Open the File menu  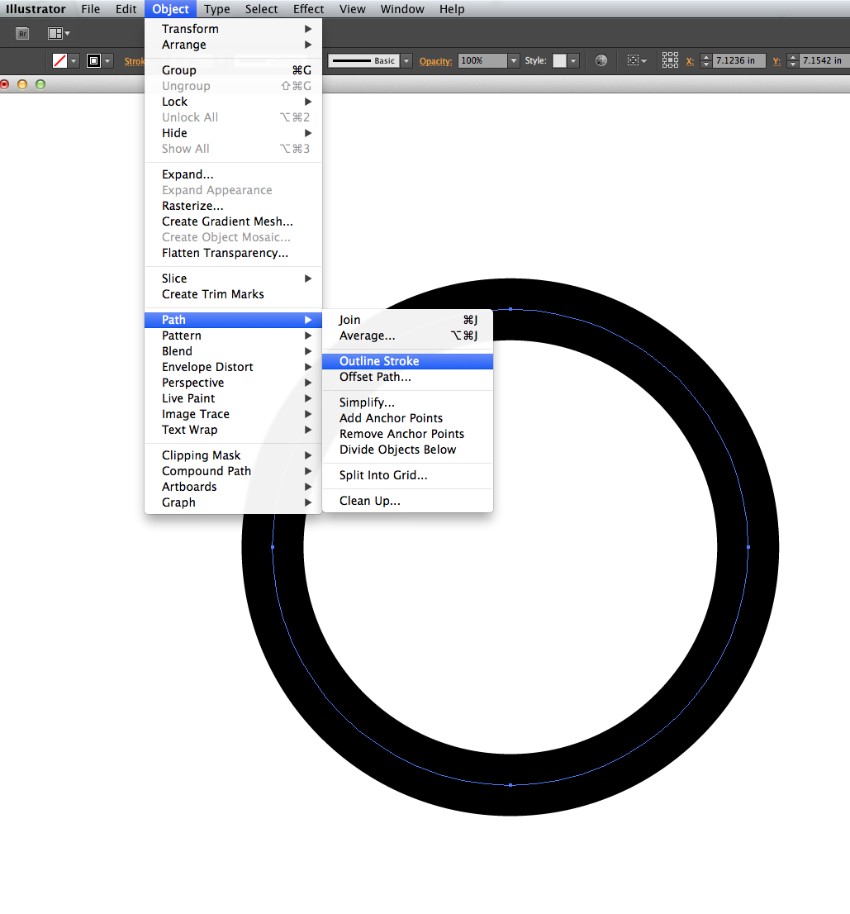coord(90,9)
